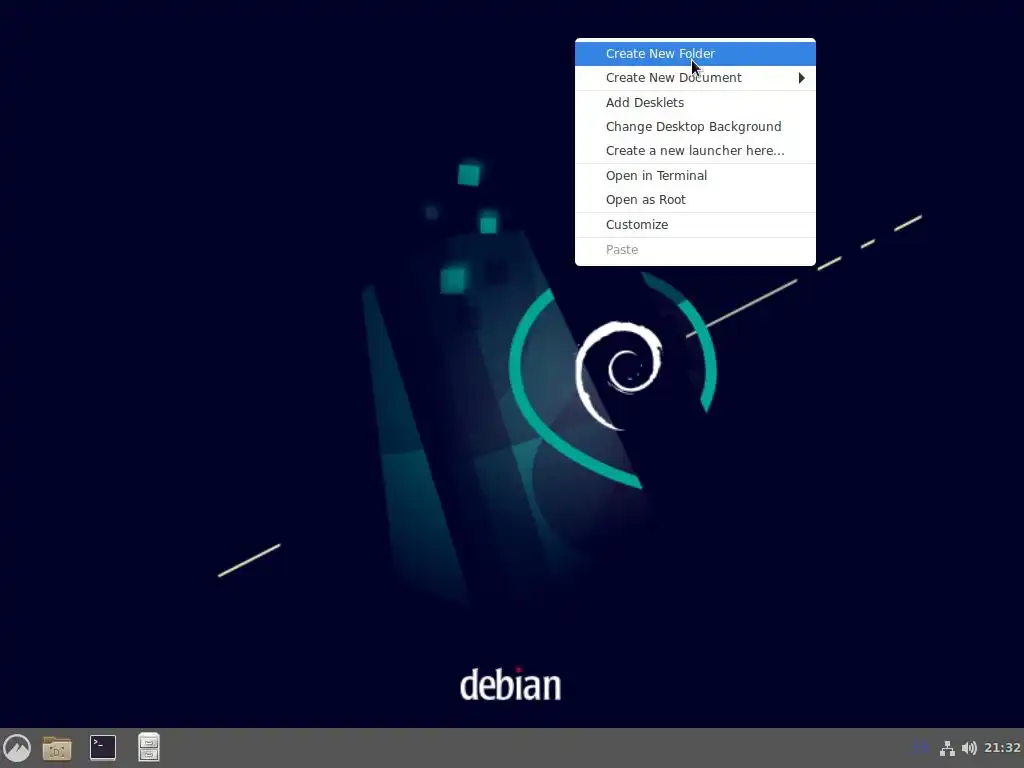Image resolution: width=1024 pixels, height=768 pixels.
Task: Choose Open in Terminal
Action: [695, 176]
